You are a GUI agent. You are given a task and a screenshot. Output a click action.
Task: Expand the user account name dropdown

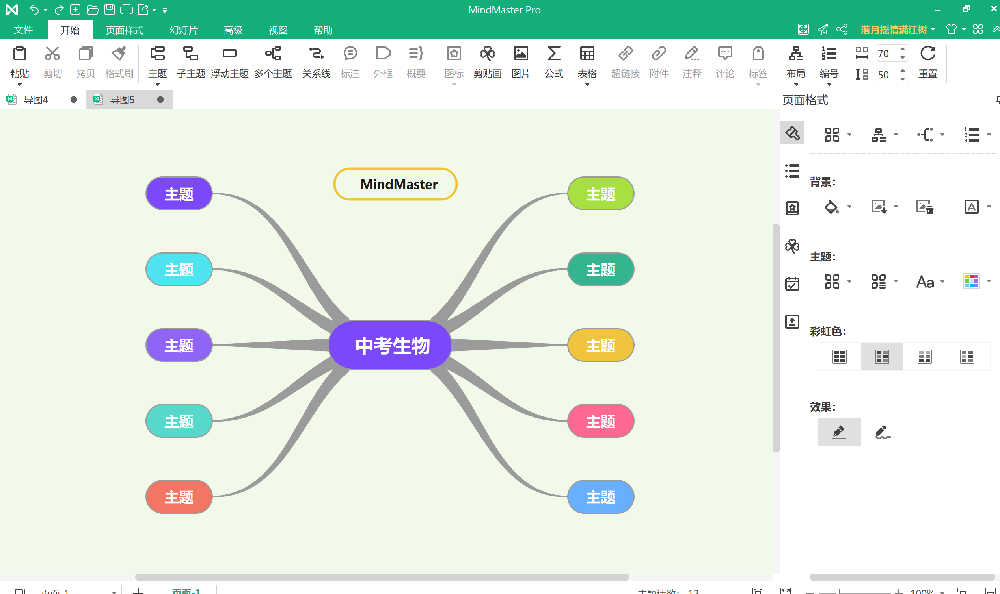pos(933,29)
